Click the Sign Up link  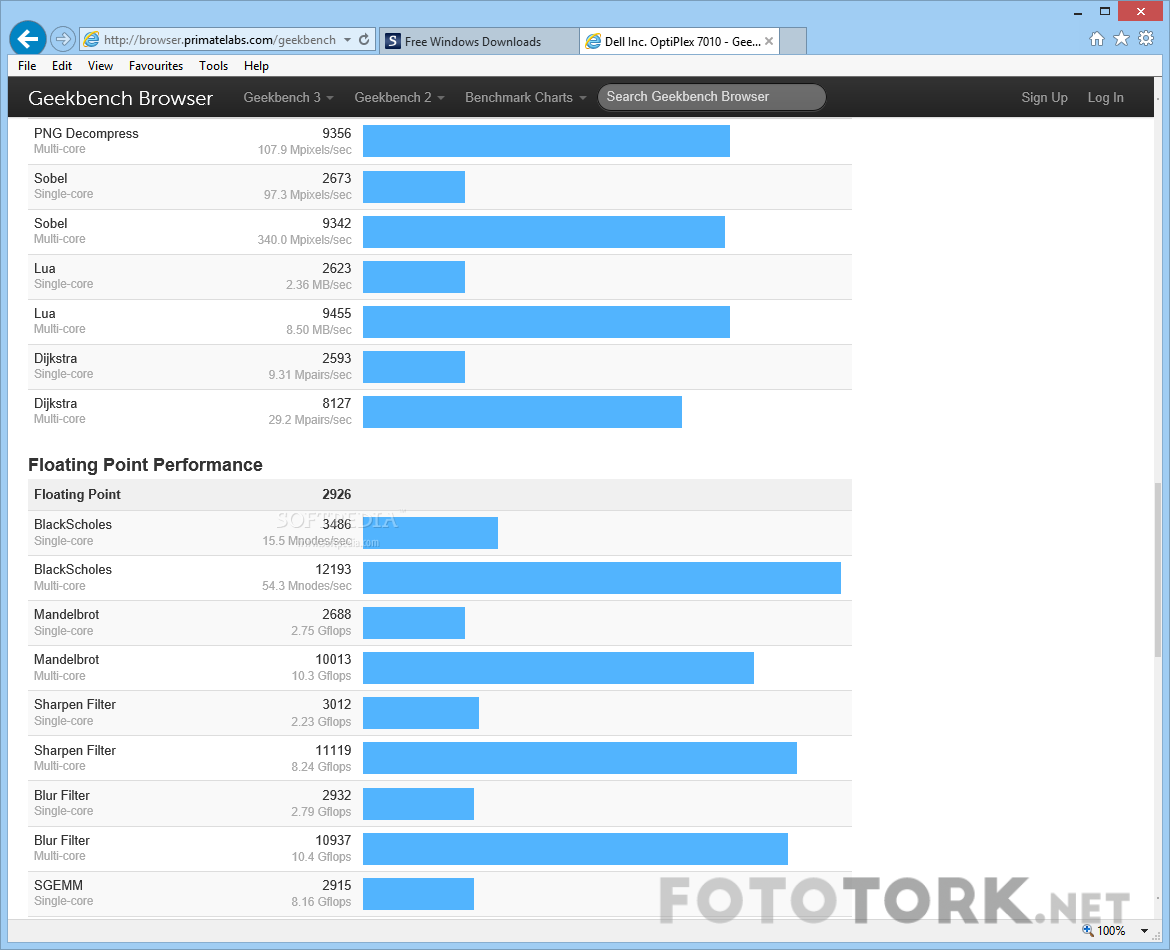click(x=1044, y=97)
